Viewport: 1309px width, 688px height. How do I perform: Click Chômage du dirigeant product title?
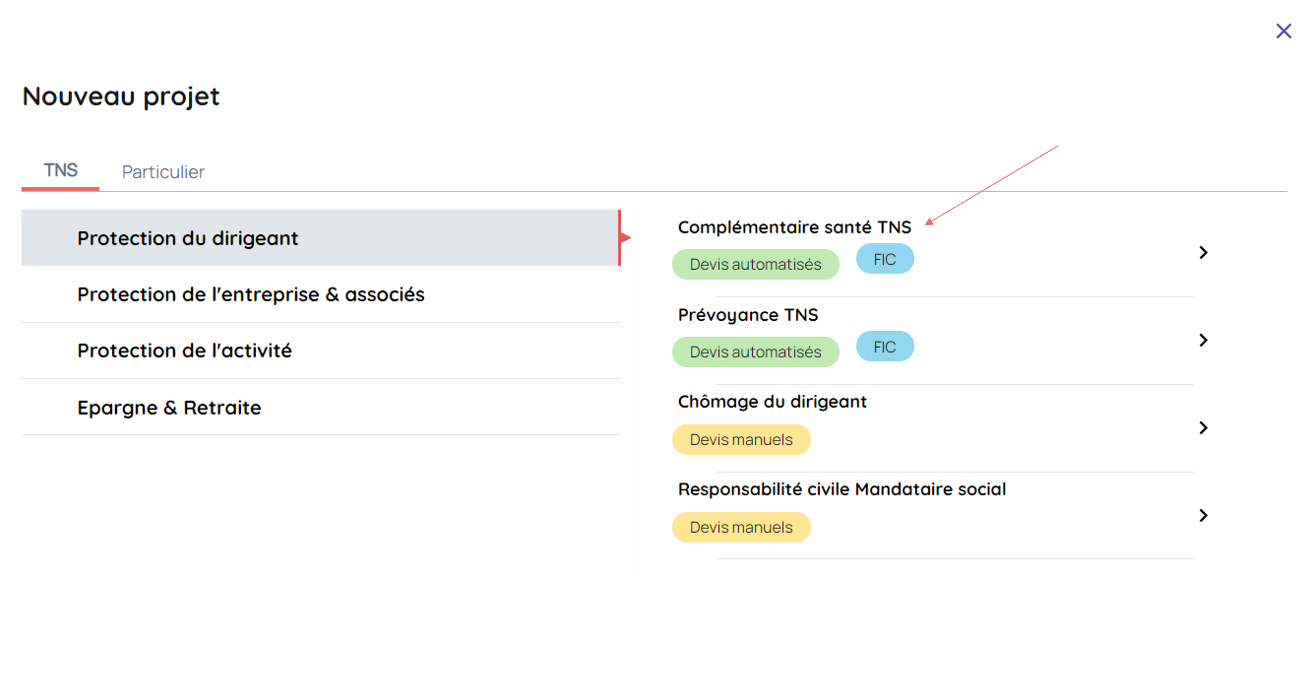point(772,402)
